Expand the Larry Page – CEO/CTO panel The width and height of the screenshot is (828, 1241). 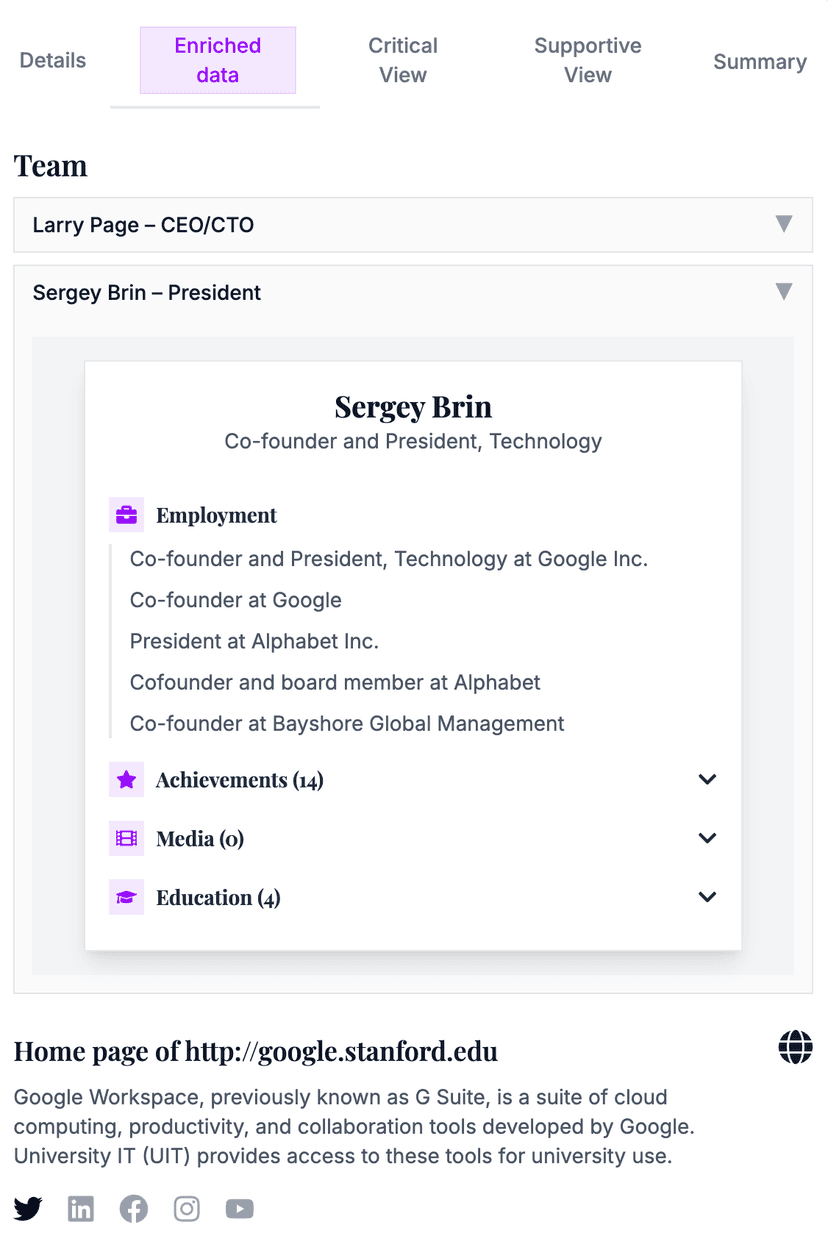(x=784, y=224)
